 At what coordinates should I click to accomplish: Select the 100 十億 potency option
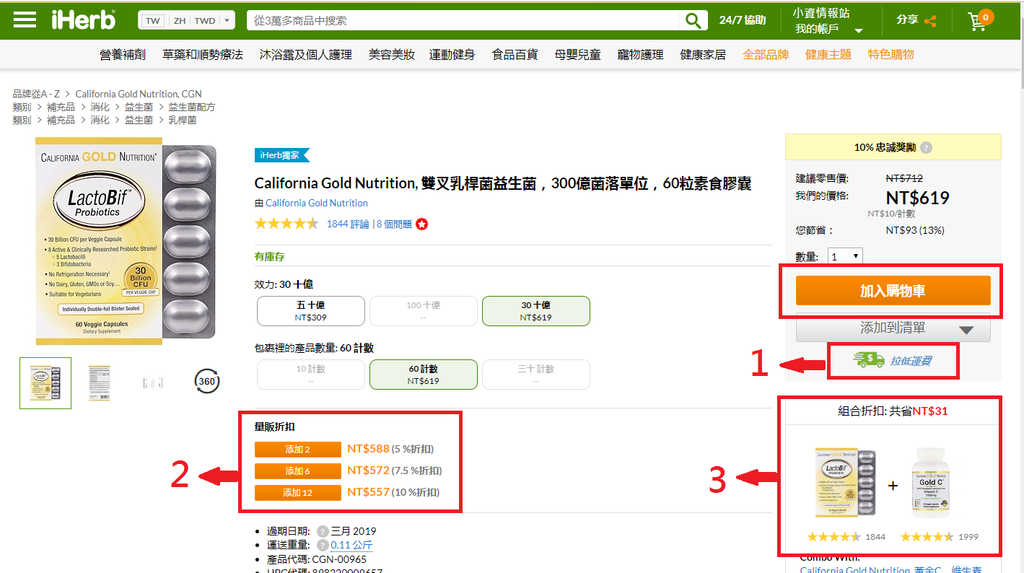point(423,311)
